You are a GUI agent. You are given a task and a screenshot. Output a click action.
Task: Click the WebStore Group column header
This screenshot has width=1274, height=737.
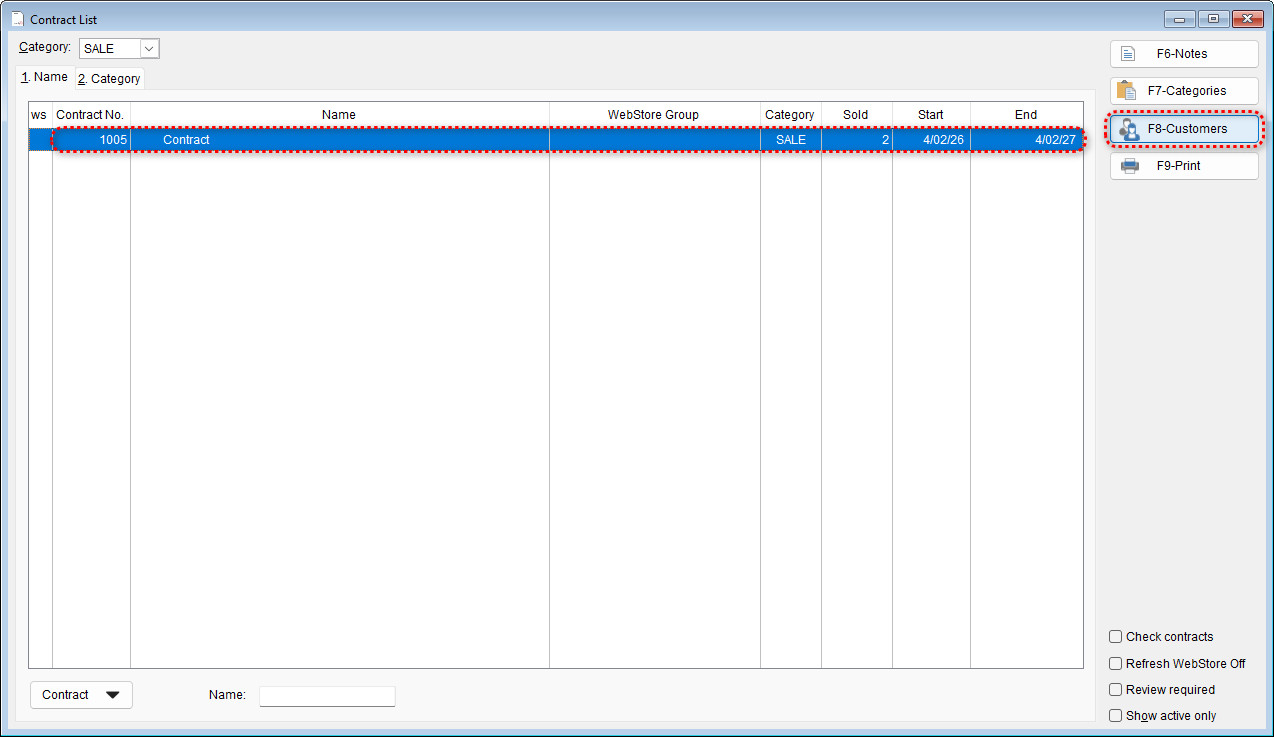click(653, 115)
